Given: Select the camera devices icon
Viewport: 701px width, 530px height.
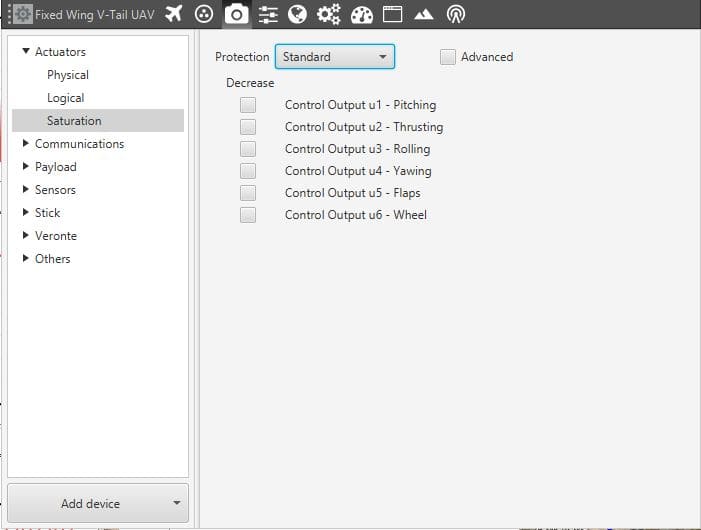Looking at the screenshot, I should click(x=236, y=14).
